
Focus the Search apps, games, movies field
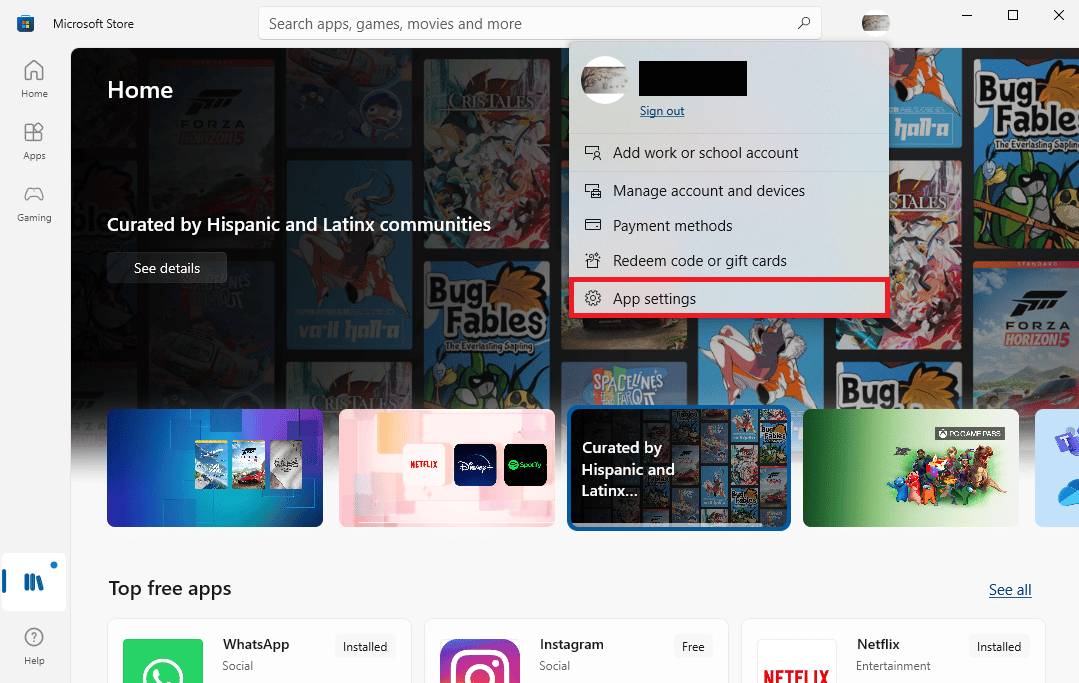pos(540,23)
